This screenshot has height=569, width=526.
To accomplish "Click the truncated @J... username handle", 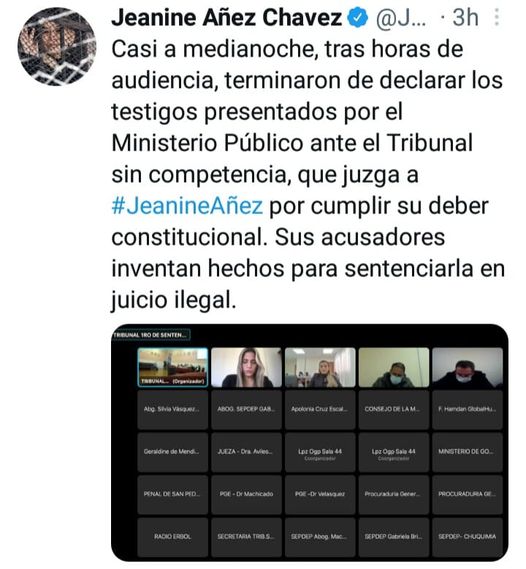I will coord(401,18).
